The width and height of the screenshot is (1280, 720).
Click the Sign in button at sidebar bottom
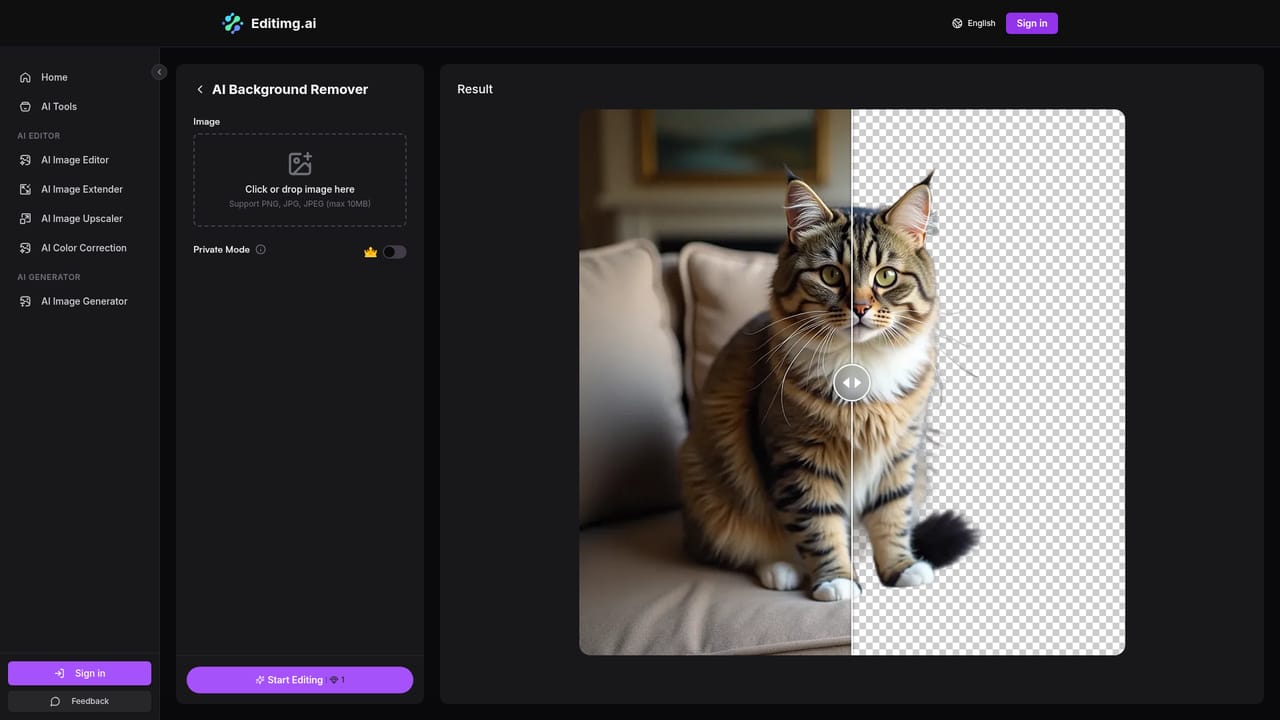(x=80, y=673)
